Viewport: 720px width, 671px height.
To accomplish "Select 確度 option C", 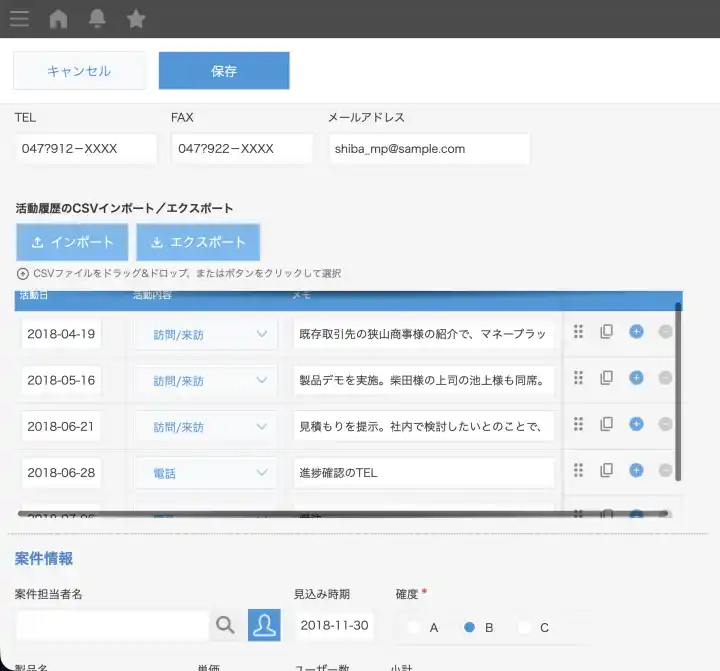I will click(x=524, y=627).
